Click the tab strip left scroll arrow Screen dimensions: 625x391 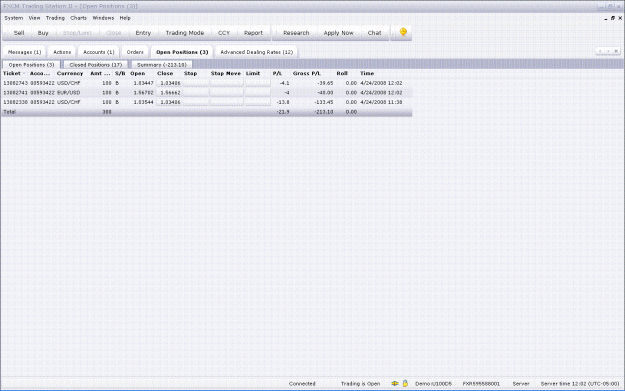(x=600, y=51)
